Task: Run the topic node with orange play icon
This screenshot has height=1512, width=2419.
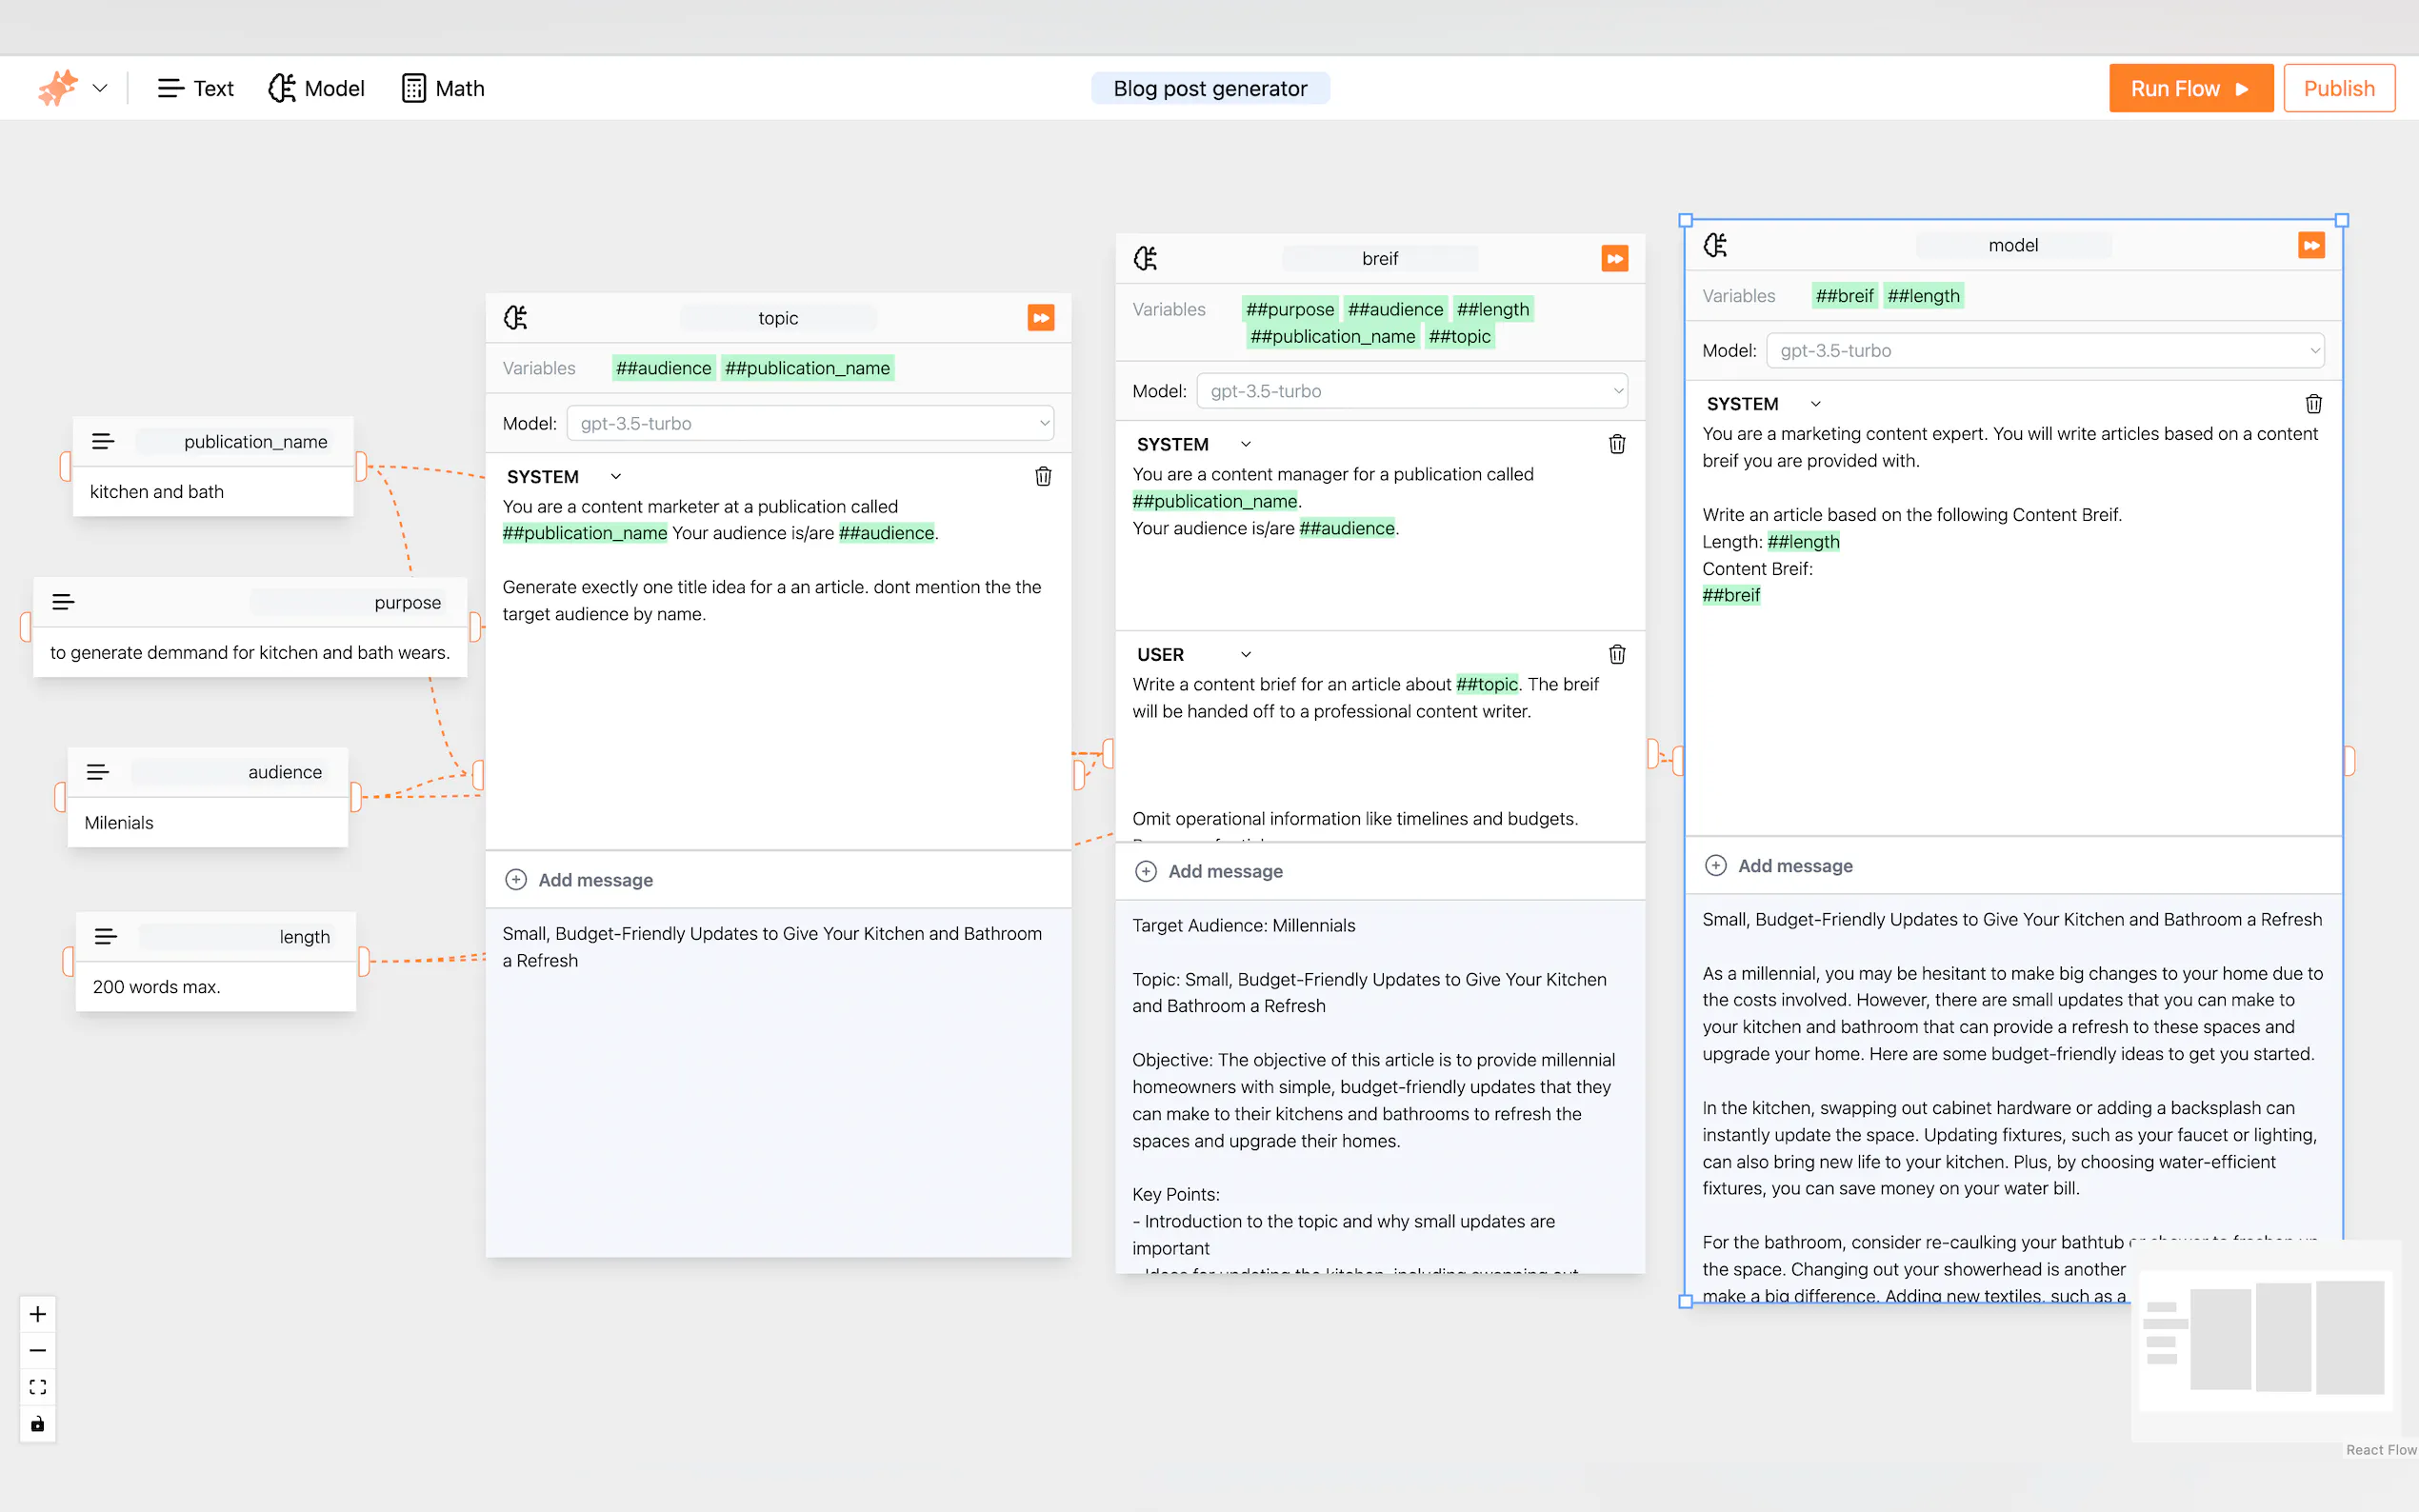Action: click(1040, 318)
